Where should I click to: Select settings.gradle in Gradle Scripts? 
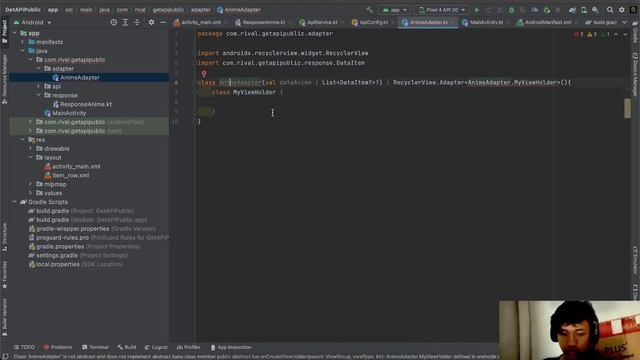tap(57, 256)
